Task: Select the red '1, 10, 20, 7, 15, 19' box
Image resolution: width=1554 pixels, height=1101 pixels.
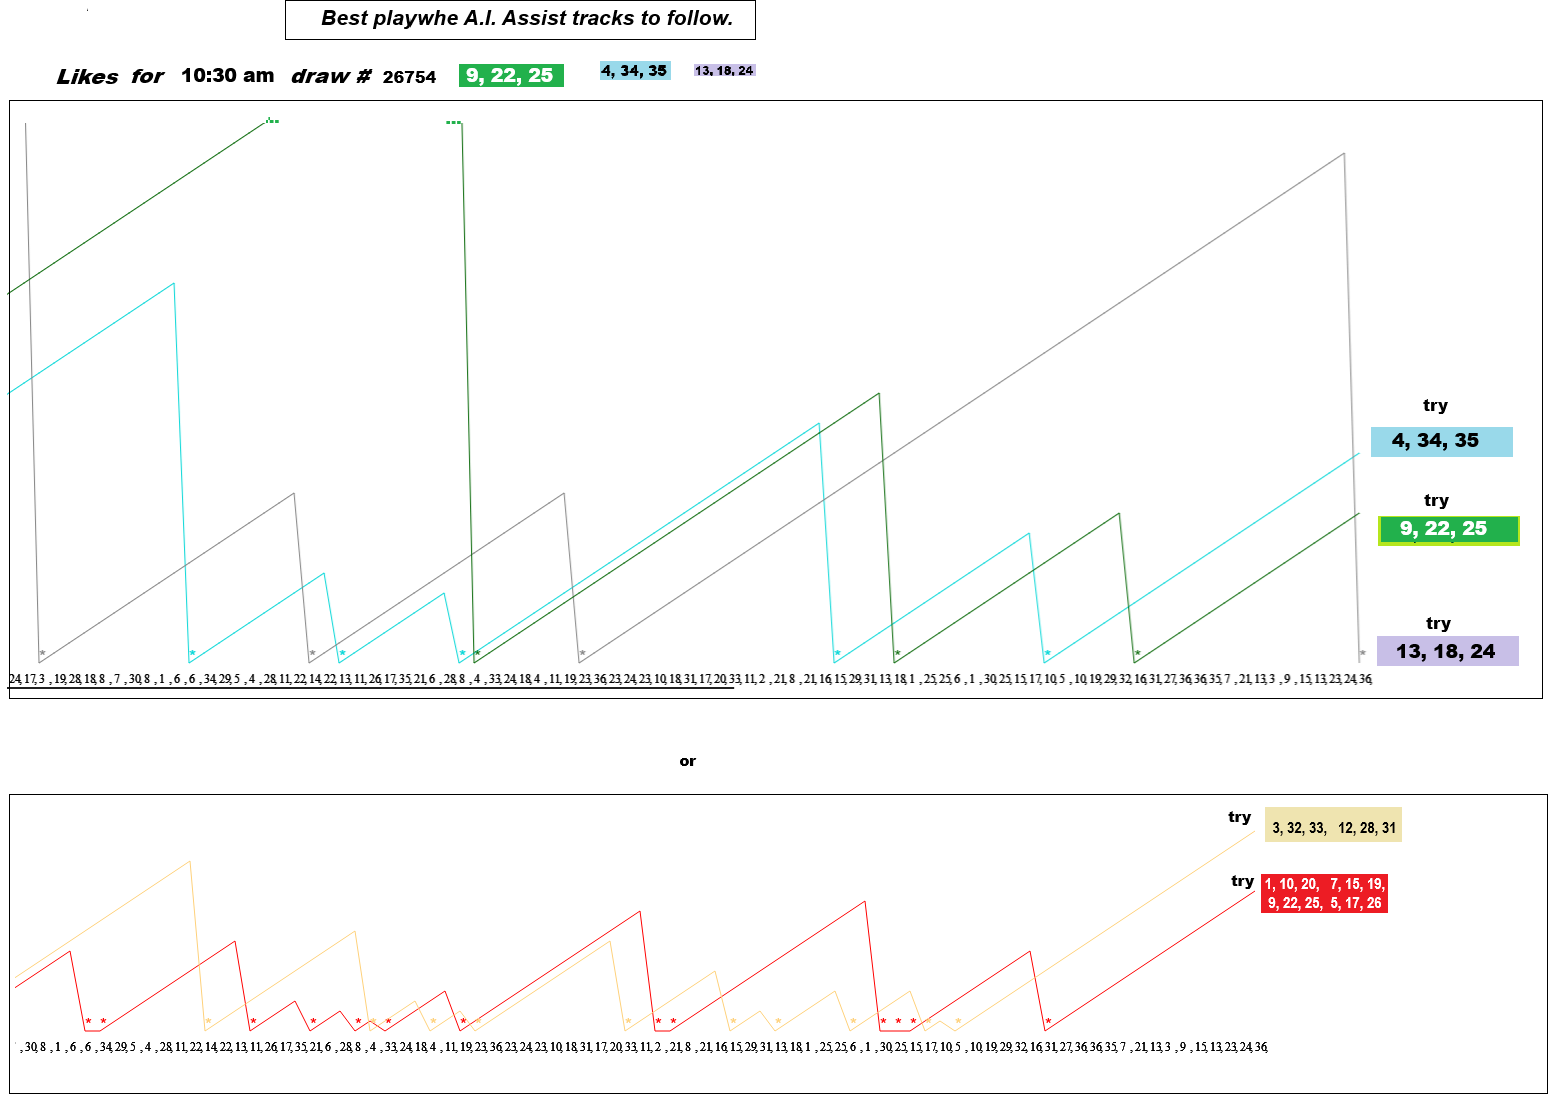Action: 1324,894
